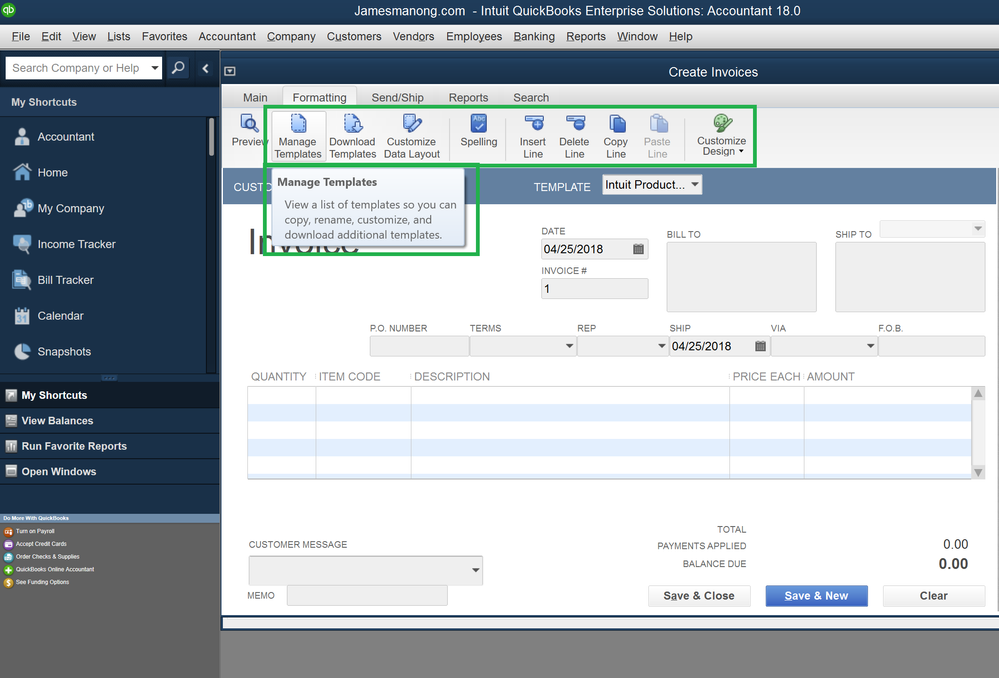This screenshot has height=678, width=999.
Task: Click the Insert Line icon
Action: tap(533, 133)
